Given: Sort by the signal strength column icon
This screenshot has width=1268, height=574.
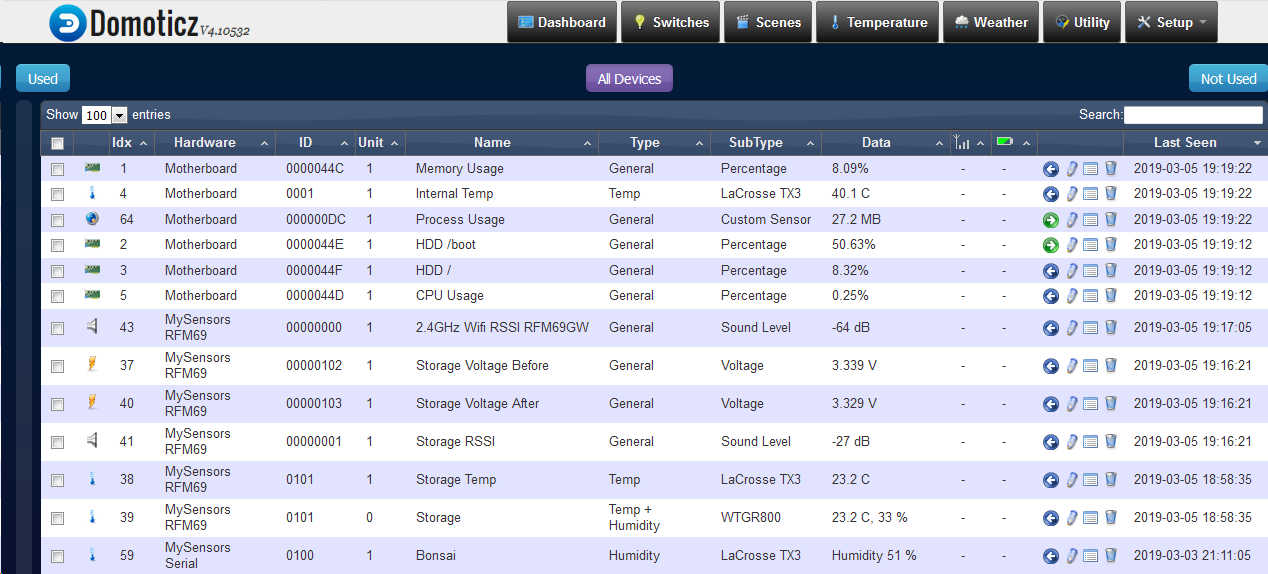Looking at the screenshot, I should tap(962, 143).
